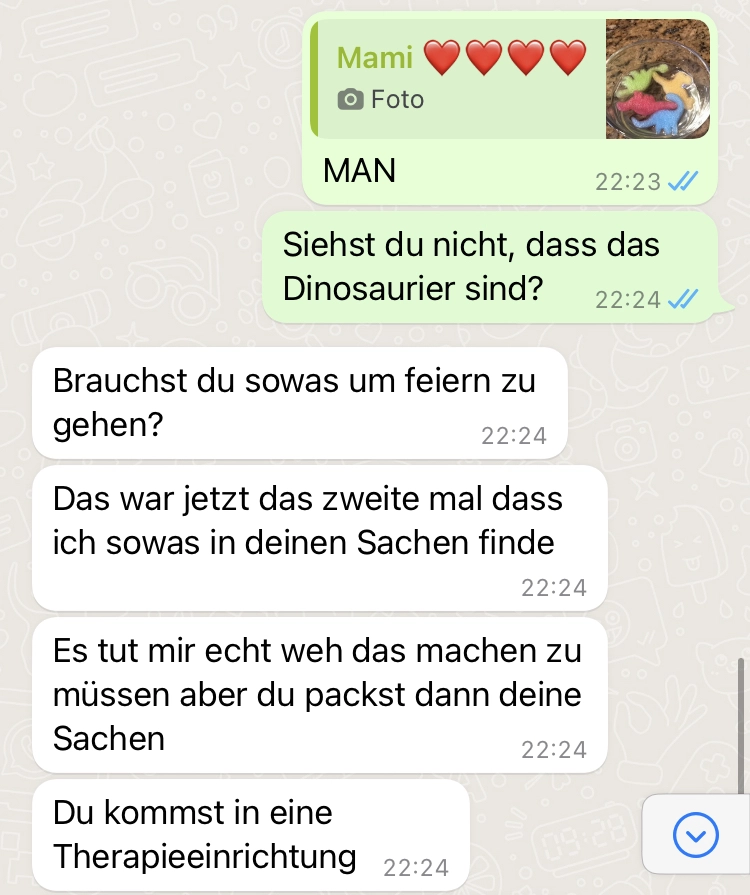Tap the 'Foto' label in quoted reply
750x895 pixels.
point(397,99)
